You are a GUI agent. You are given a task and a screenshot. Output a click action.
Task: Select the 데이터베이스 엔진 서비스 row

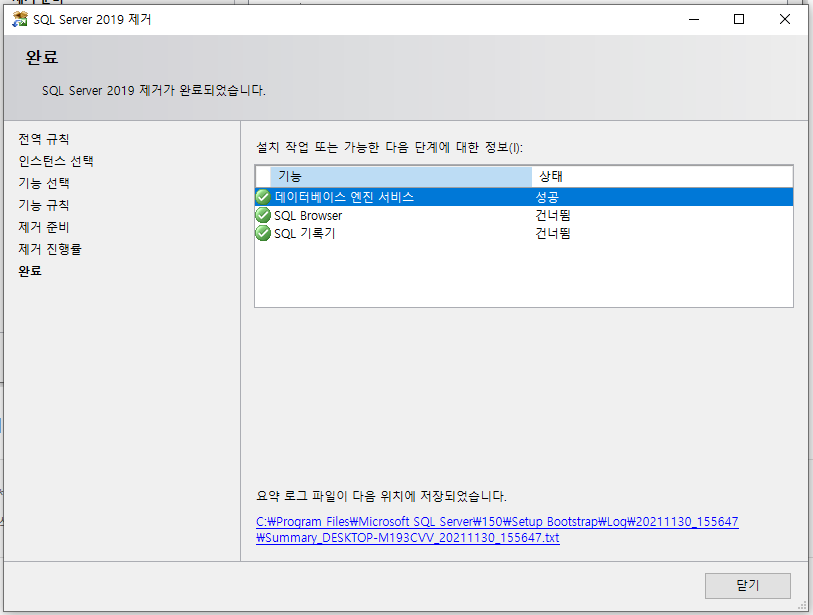pyautogui.click(x=524, y=197)
